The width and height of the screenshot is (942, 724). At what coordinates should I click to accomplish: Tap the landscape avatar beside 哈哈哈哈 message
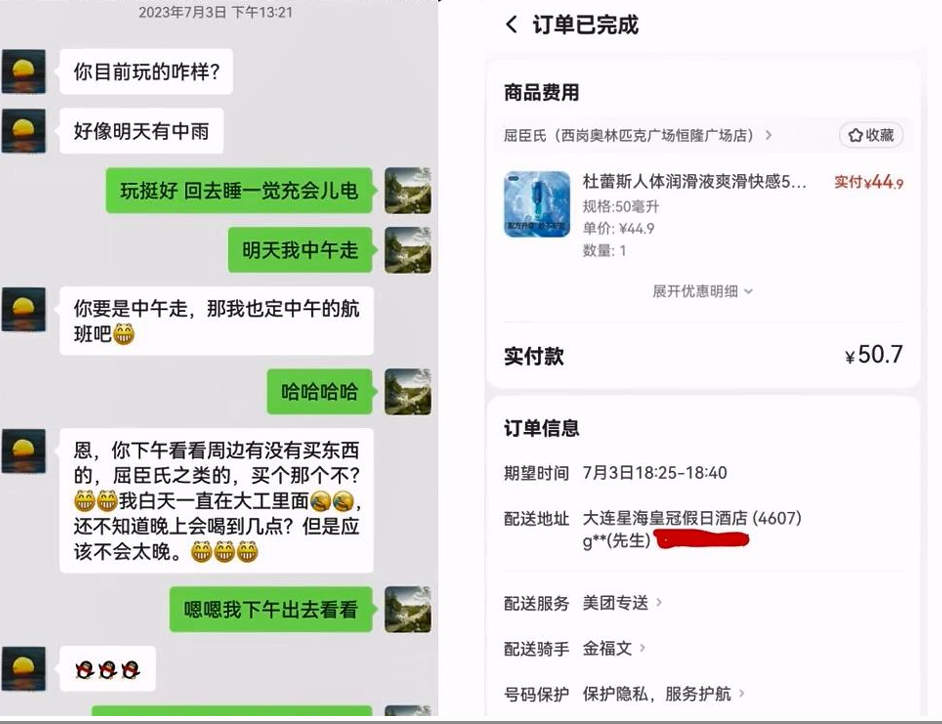point(408,392)
